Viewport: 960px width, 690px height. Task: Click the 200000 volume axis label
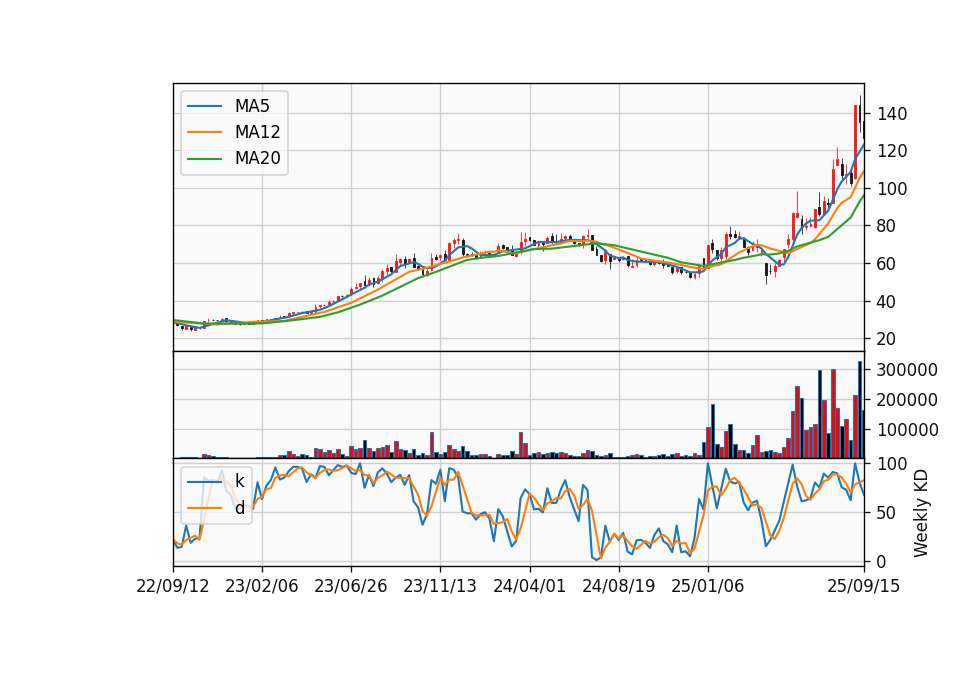(907, 400)
